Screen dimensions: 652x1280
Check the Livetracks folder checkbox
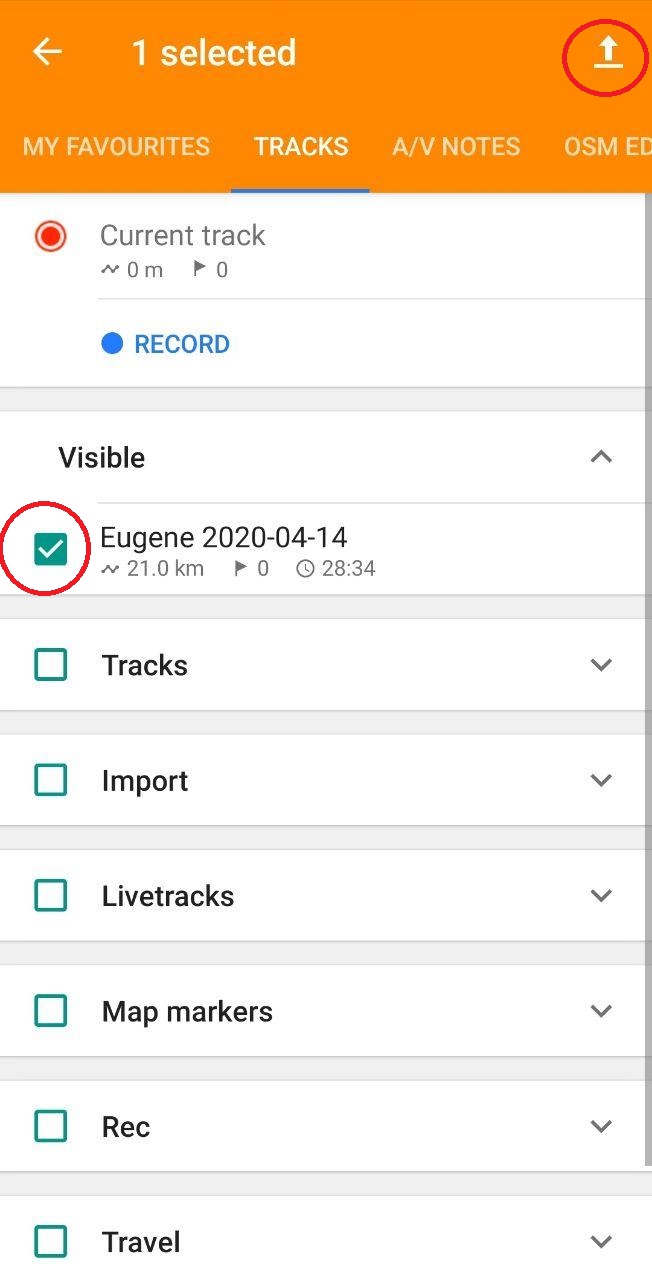pyautogui.click(x=50, y=896)
